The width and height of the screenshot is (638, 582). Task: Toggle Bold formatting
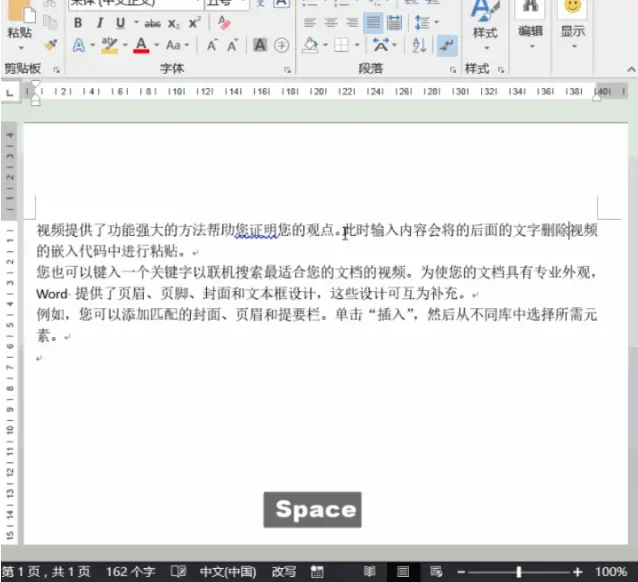[78, 23]
